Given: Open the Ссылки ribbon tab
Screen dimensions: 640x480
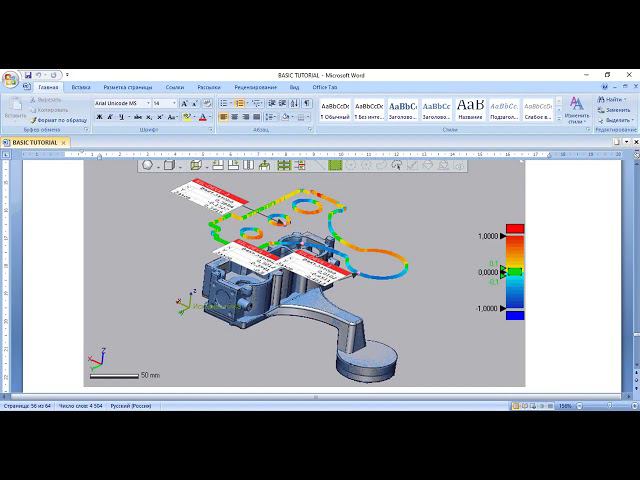Looking at the screenshot, I should point(175,87).
